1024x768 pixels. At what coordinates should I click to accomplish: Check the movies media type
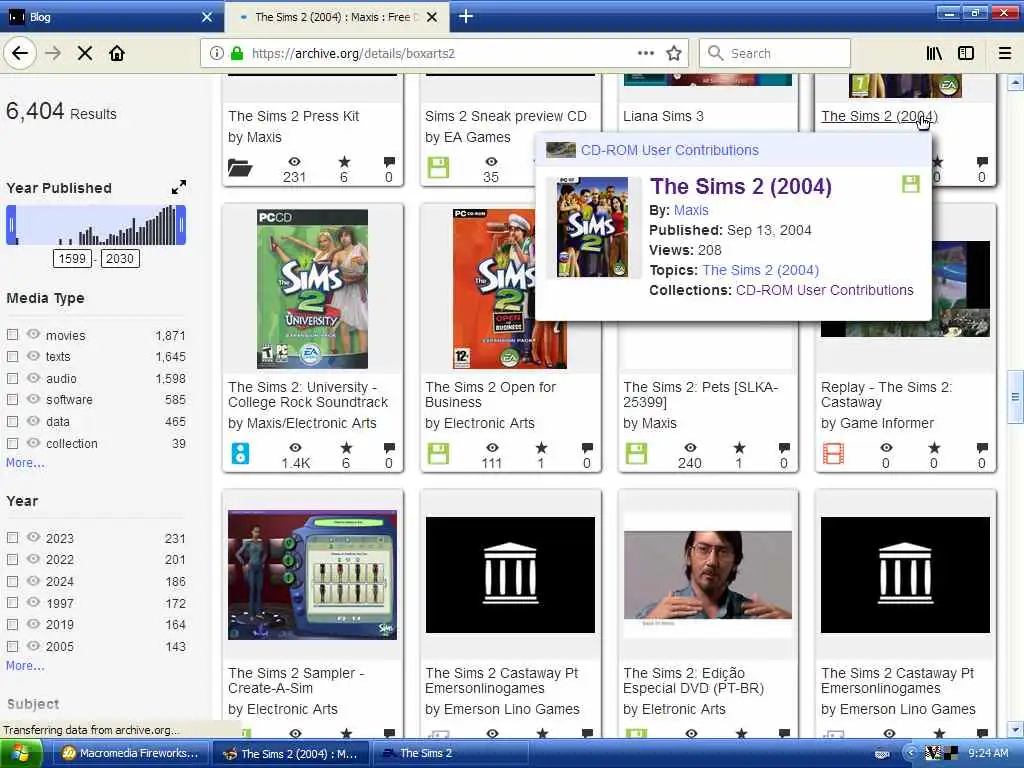click(12, 335)
